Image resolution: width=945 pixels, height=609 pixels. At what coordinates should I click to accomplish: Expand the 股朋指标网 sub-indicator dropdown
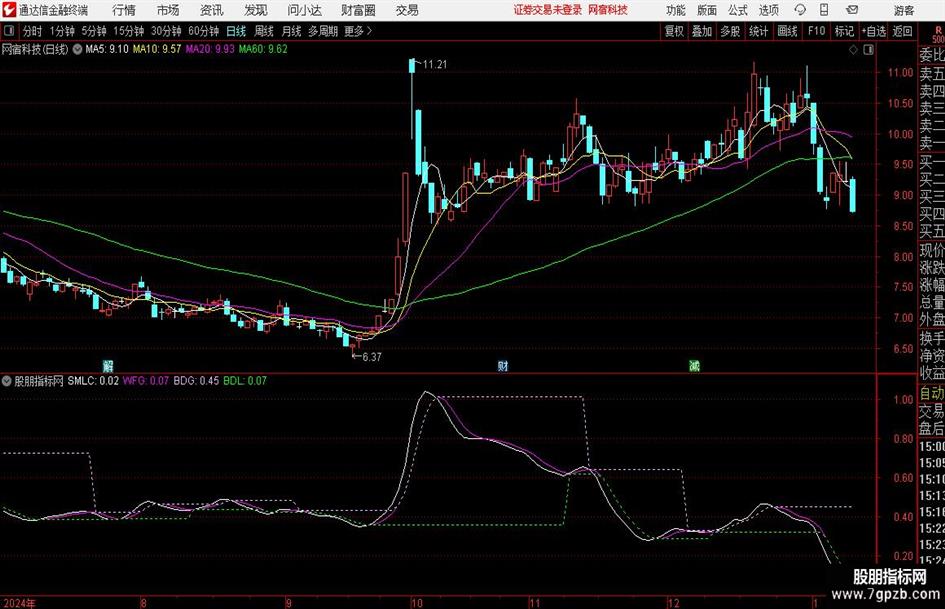pyautogui.click(x=7, y=381)
